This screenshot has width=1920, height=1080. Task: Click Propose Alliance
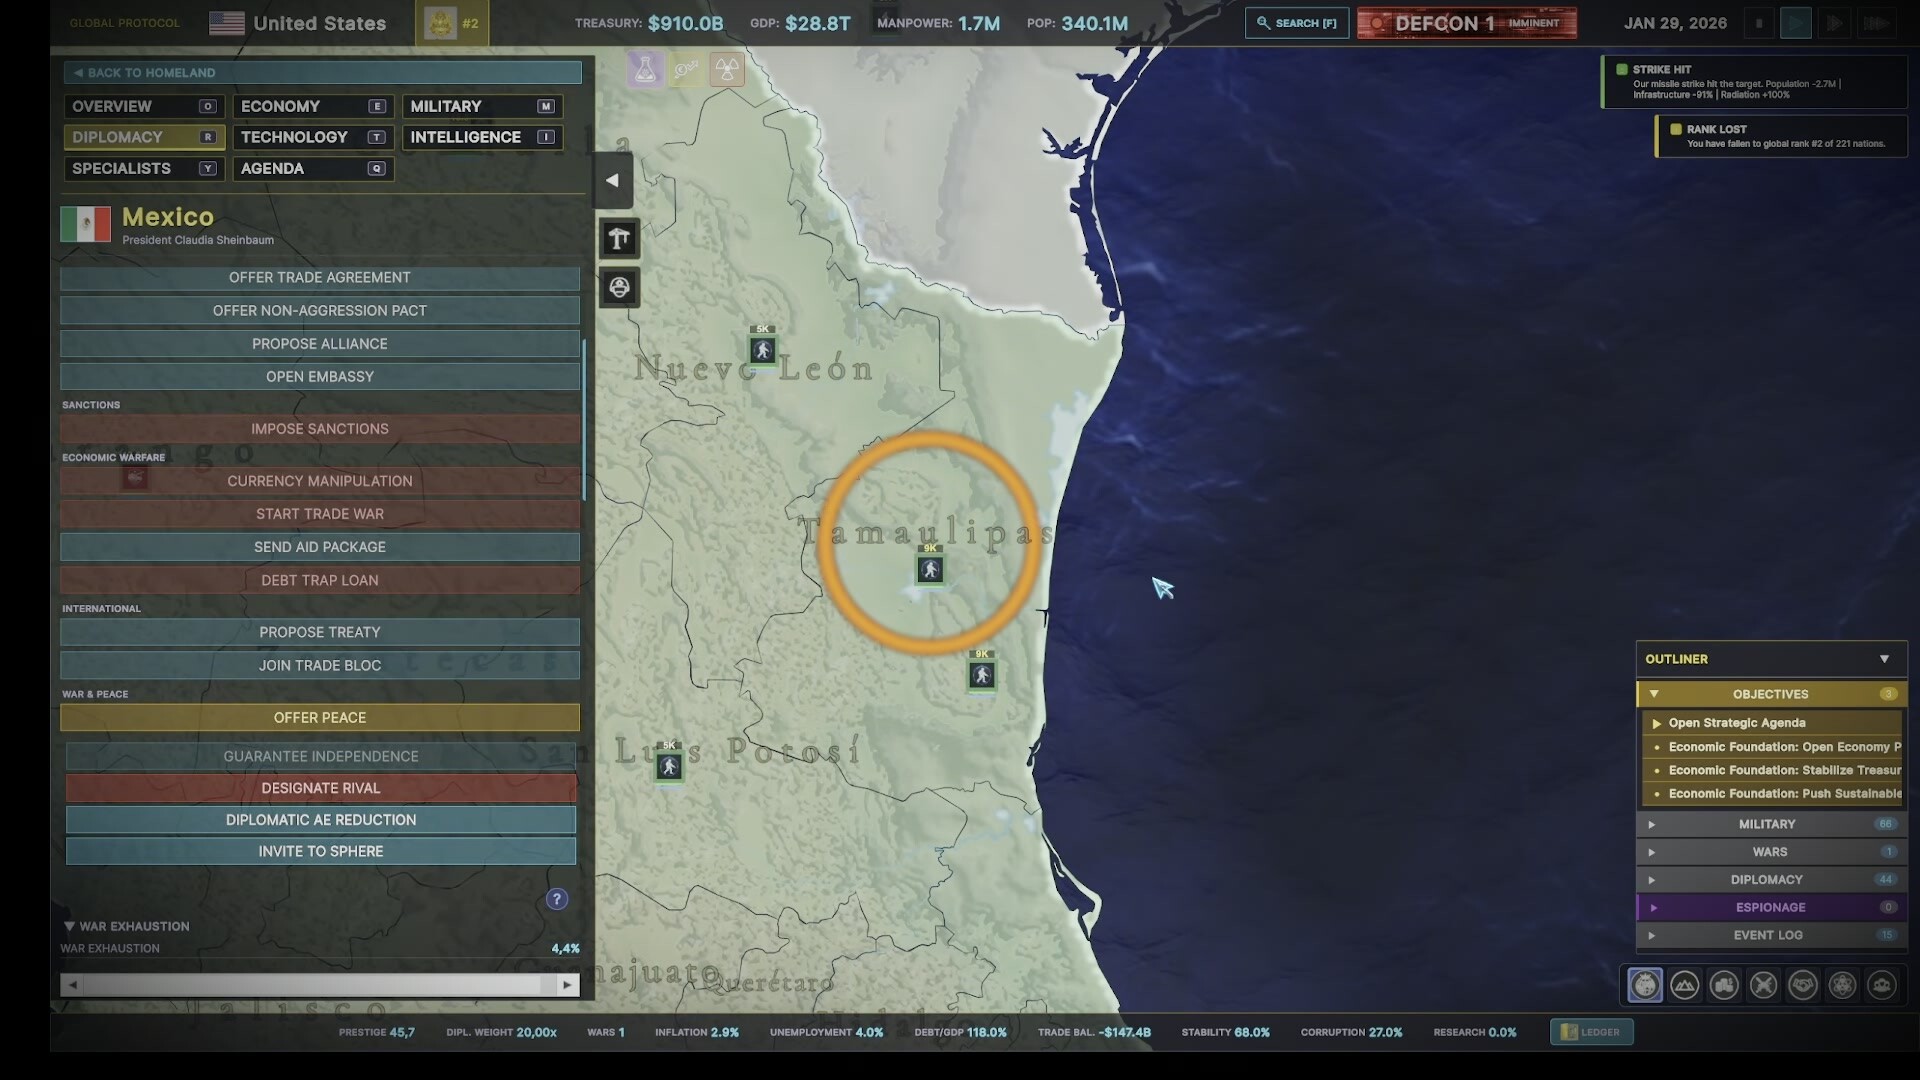320,343
